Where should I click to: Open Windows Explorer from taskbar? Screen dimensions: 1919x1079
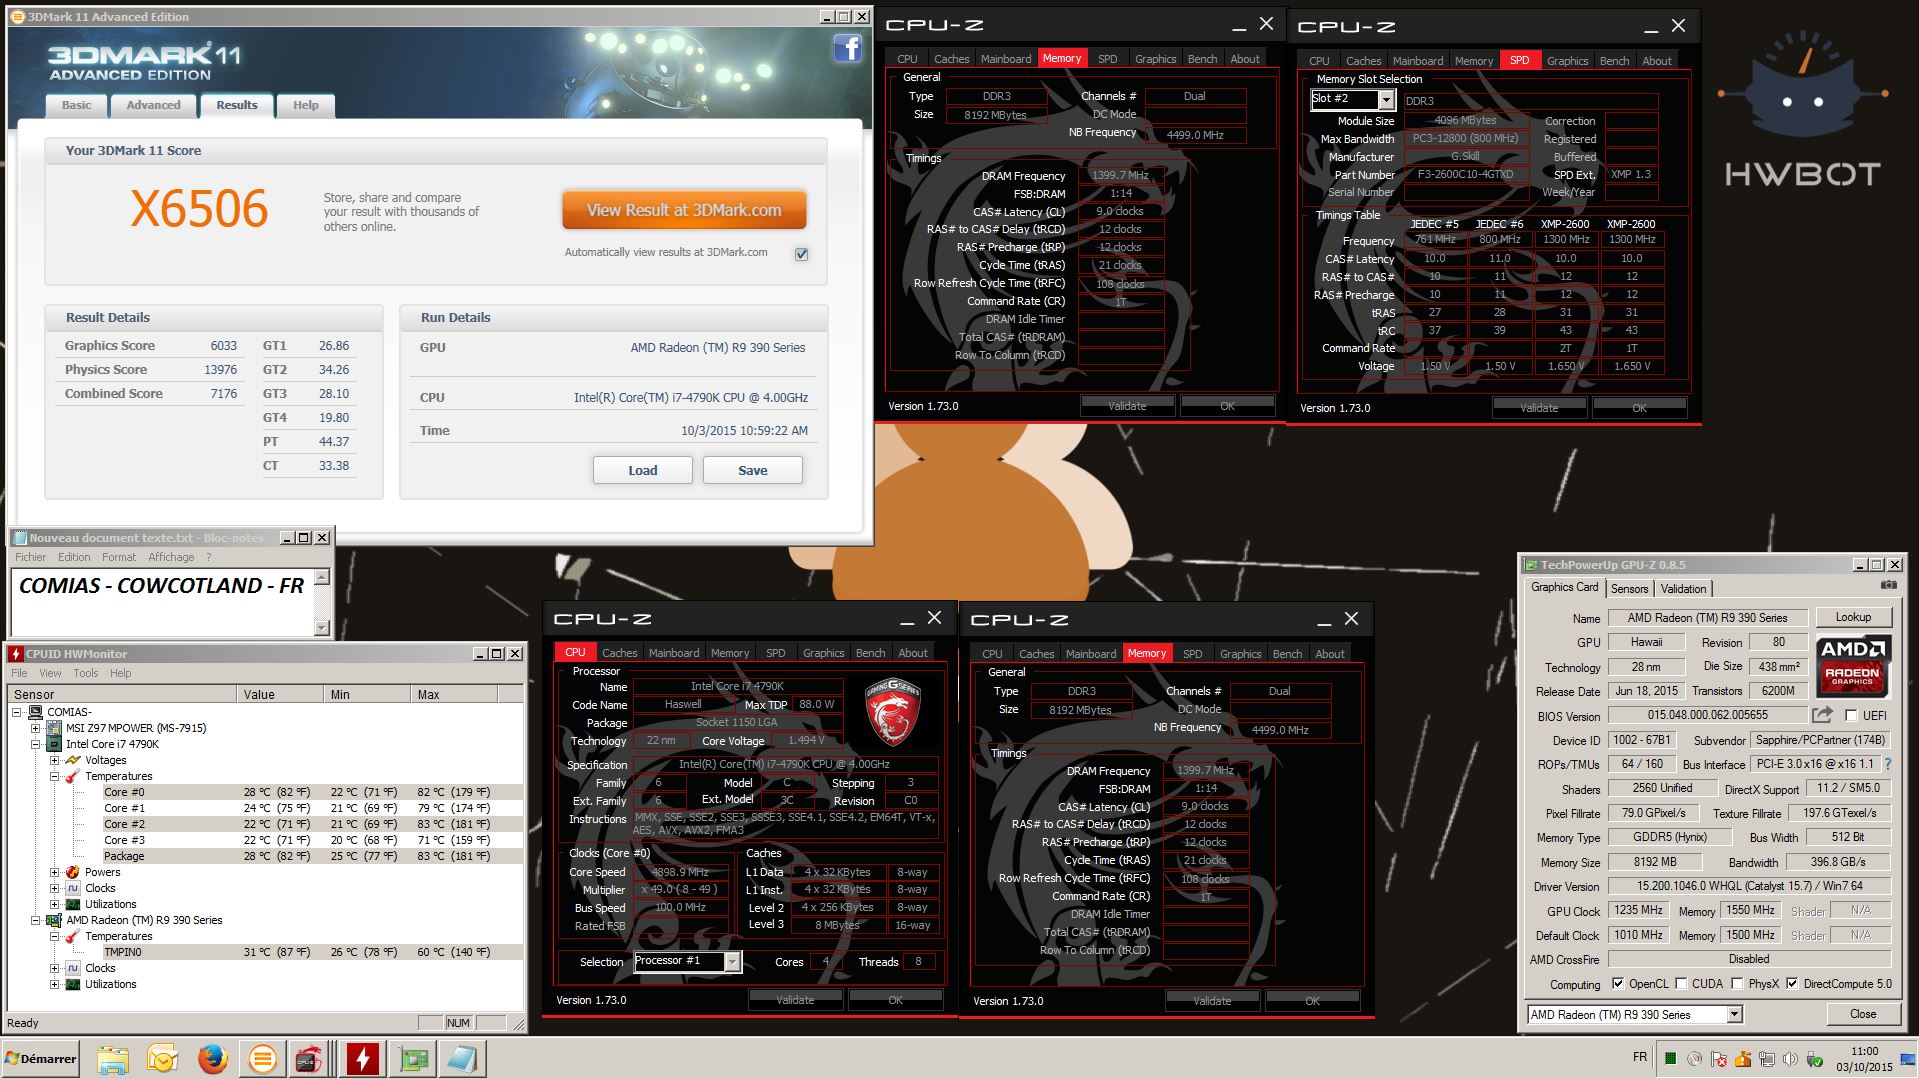113,1059
